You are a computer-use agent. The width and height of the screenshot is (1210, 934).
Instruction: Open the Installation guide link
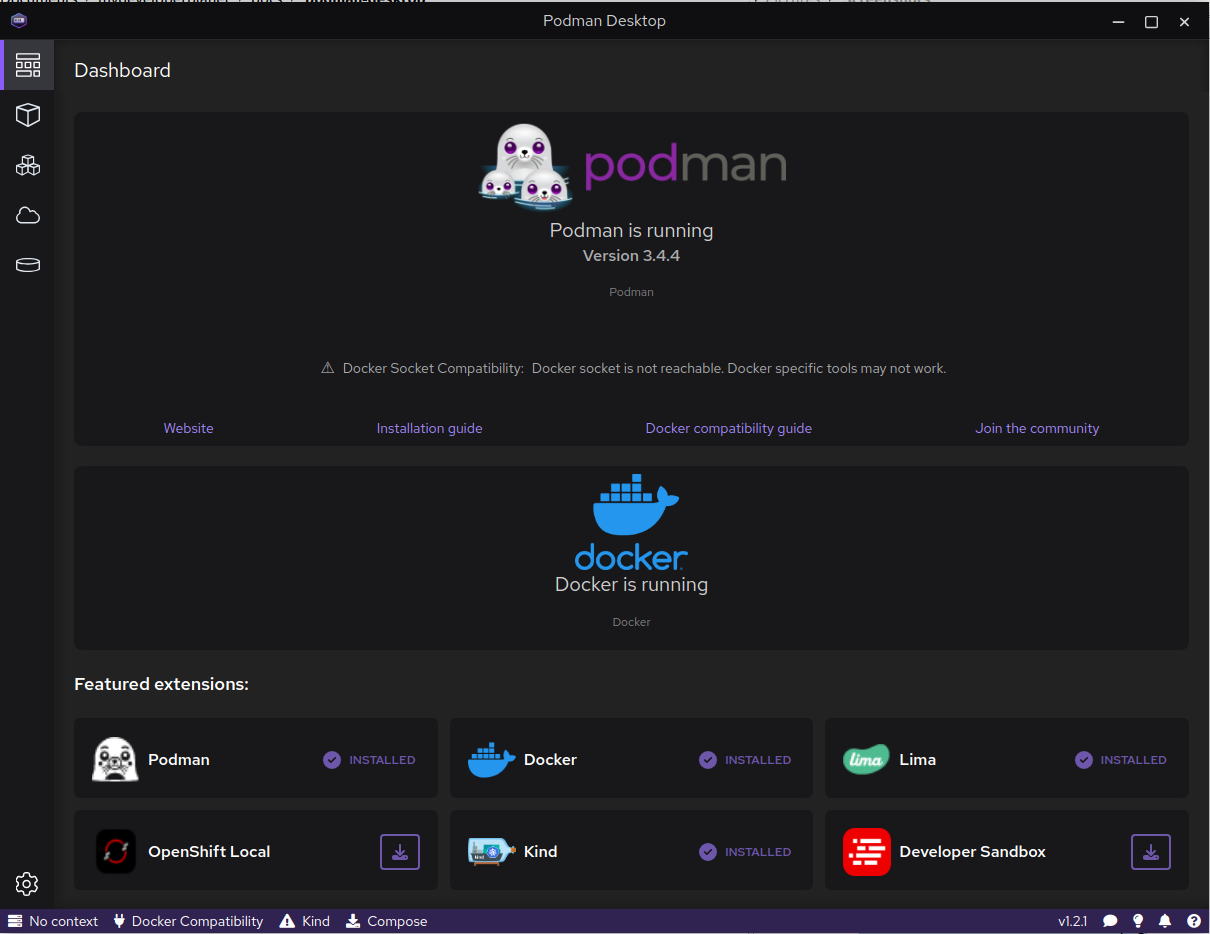[x=429, y=427]
